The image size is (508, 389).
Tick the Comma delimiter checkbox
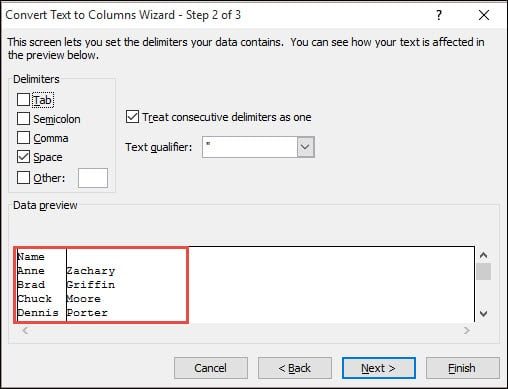[23, 138]
